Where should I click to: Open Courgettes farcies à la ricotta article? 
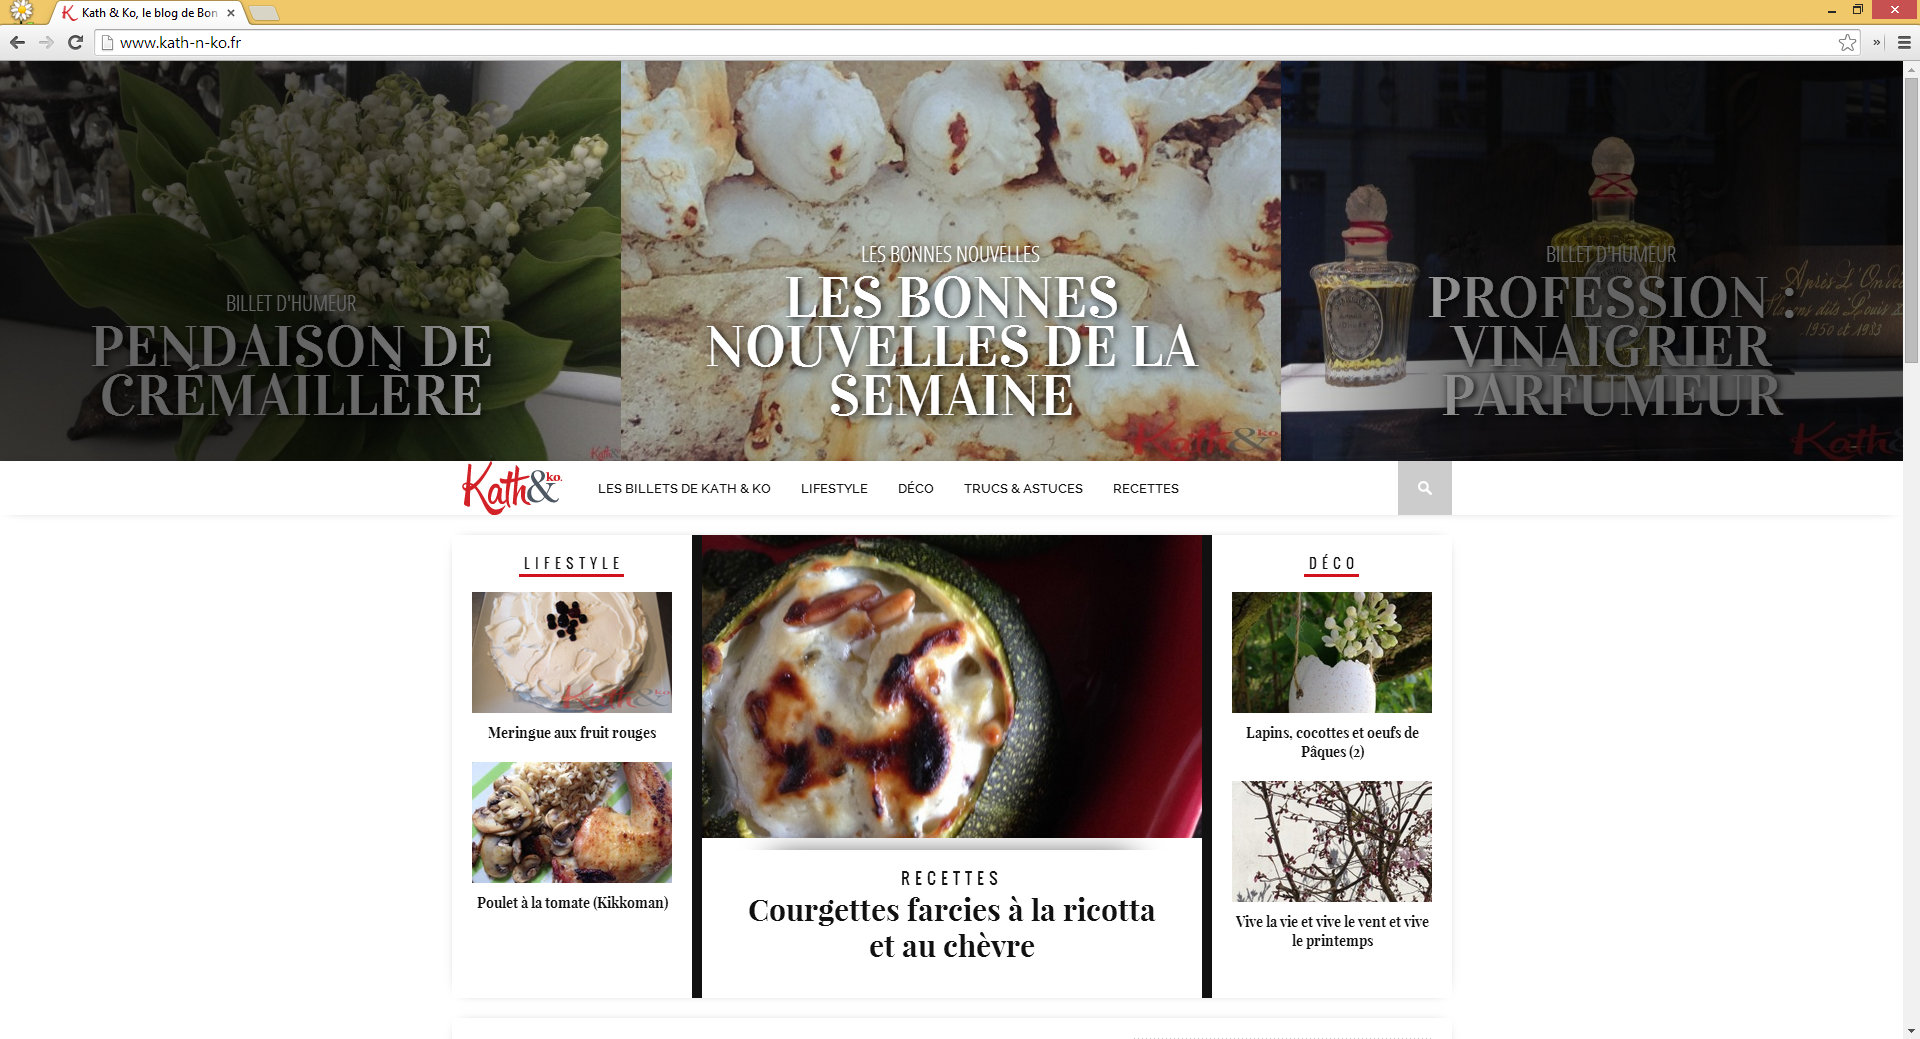point(952,927)
